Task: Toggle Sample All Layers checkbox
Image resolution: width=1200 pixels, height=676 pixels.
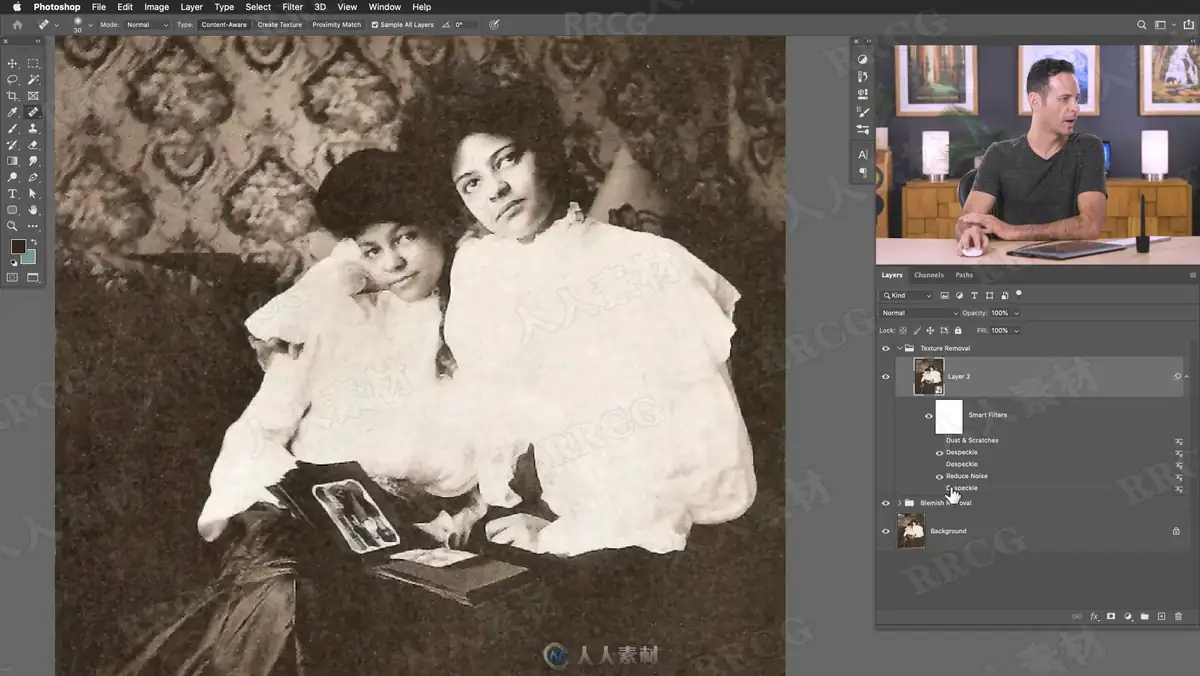Action: 375,24
